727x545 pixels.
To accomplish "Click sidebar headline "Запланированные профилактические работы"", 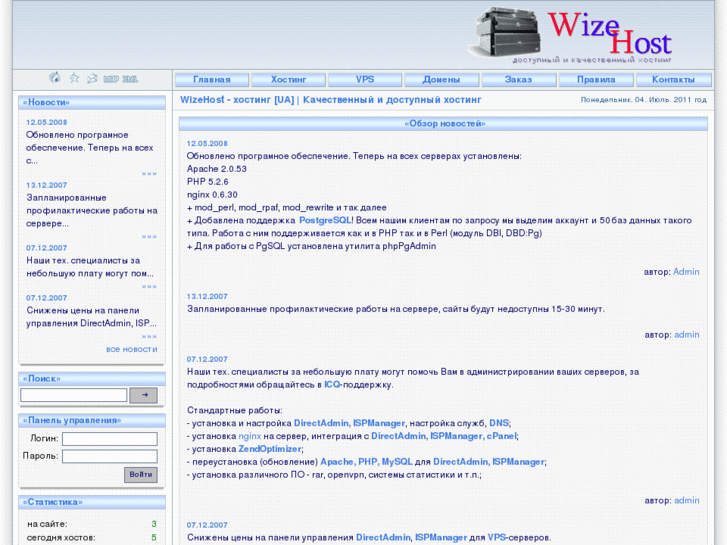I will click(92, 211).
